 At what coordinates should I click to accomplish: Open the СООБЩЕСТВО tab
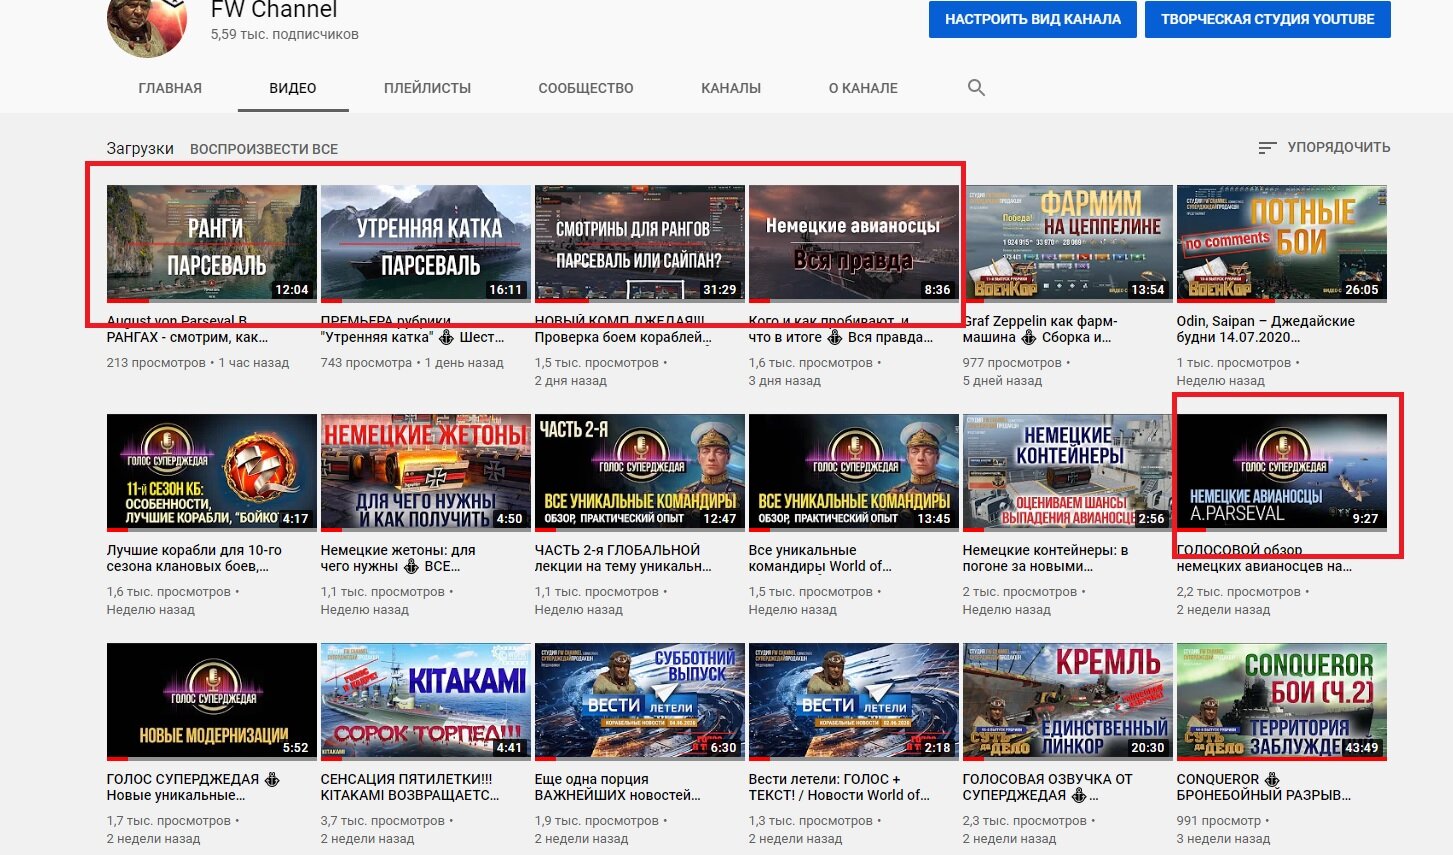tap(586, 88)
